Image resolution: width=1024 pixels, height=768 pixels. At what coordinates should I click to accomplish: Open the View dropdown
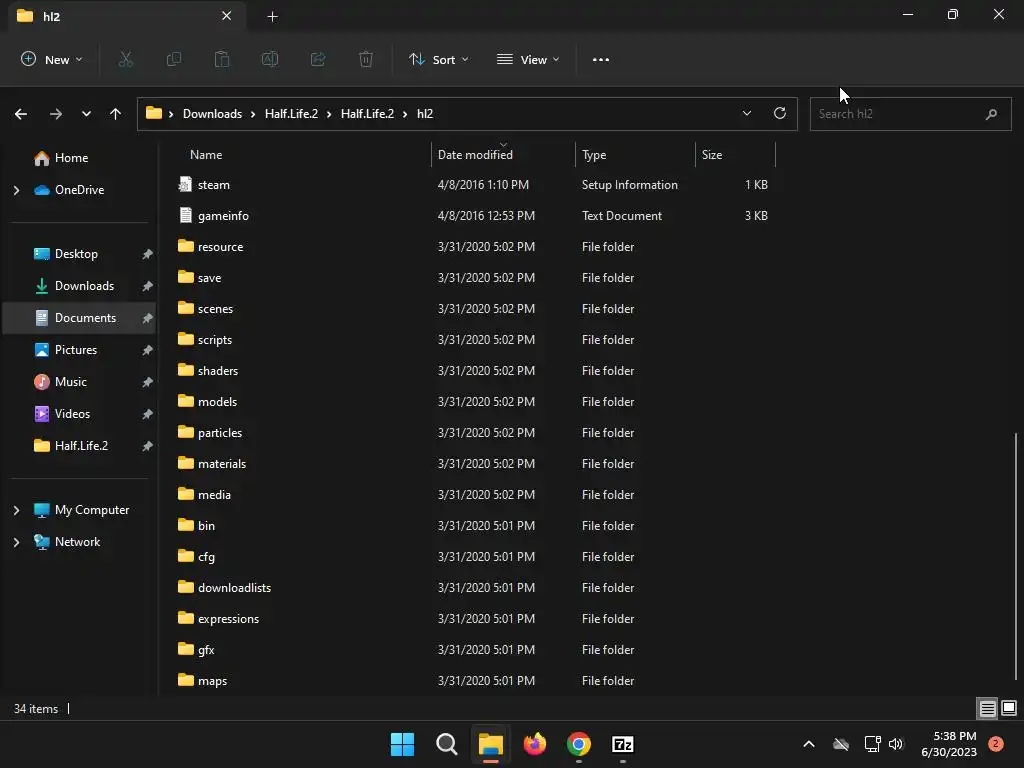pos(528,59)
